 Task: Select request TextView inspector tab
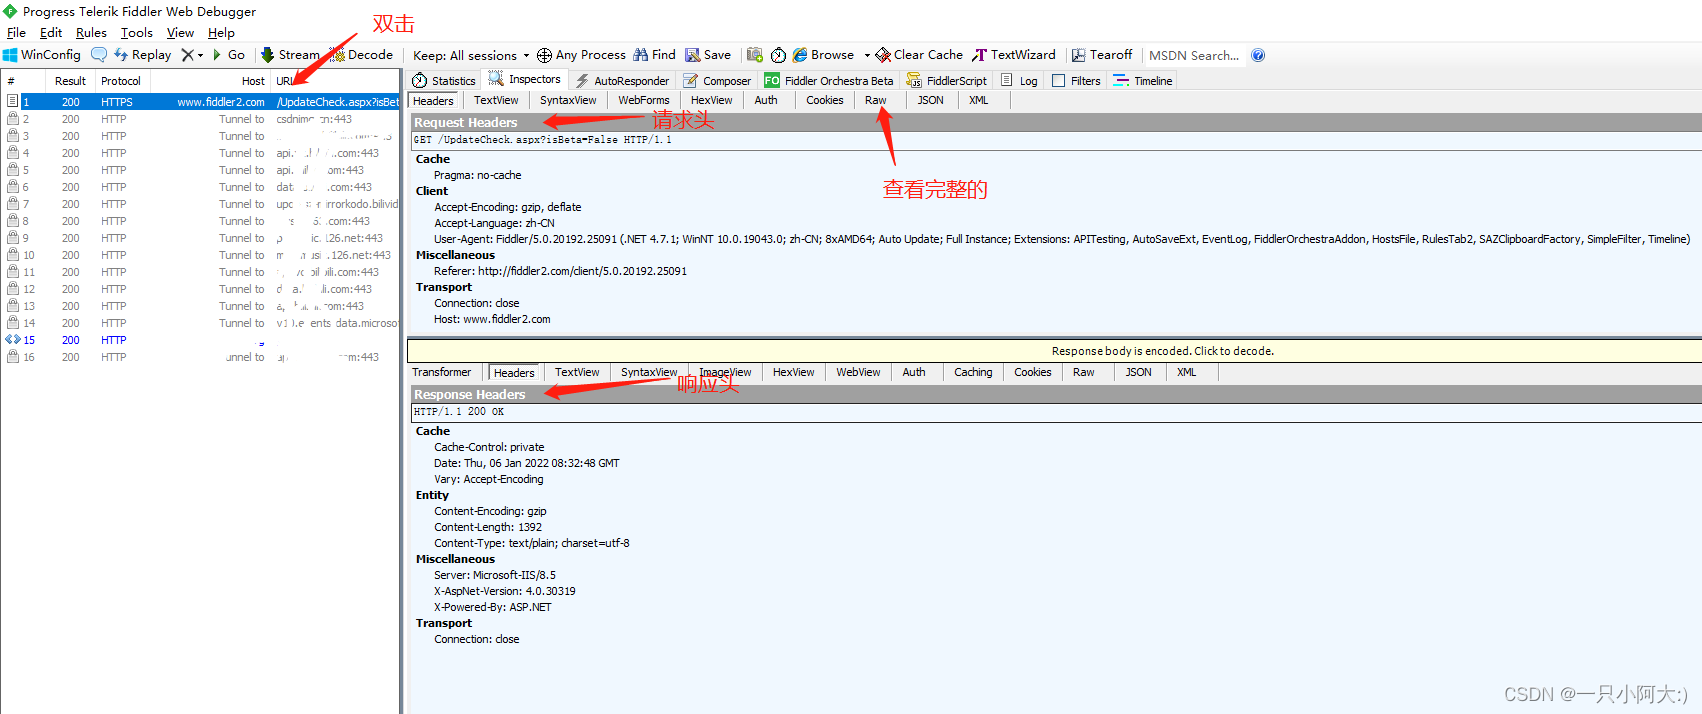496,100
